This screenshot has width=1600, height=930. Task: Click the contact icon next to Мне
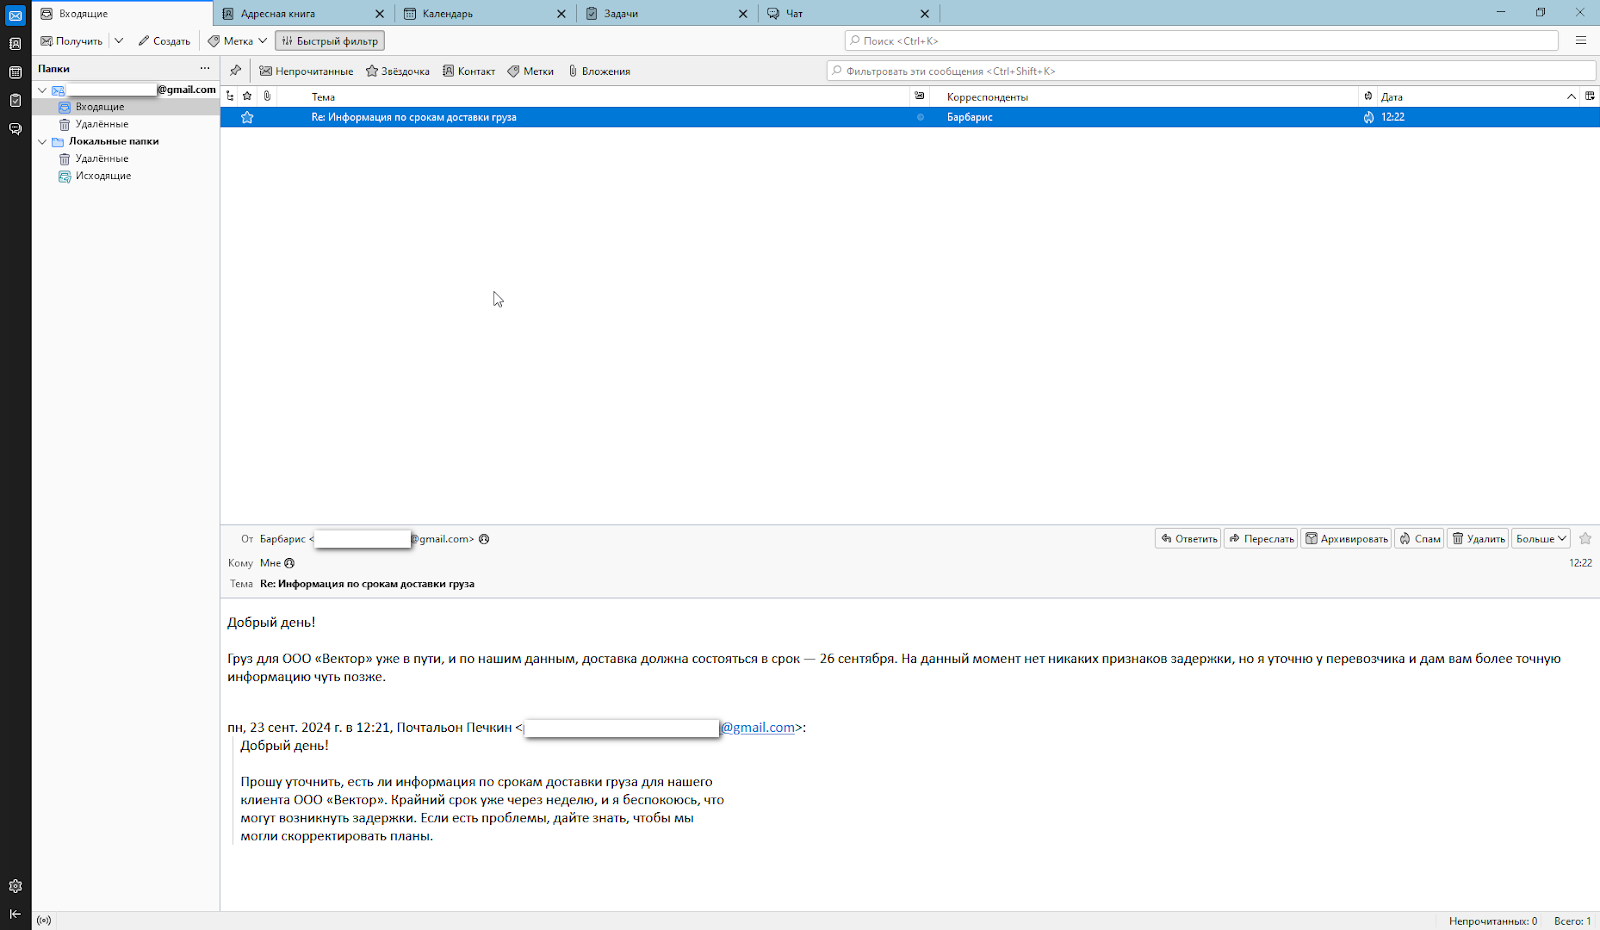point(289,563)
